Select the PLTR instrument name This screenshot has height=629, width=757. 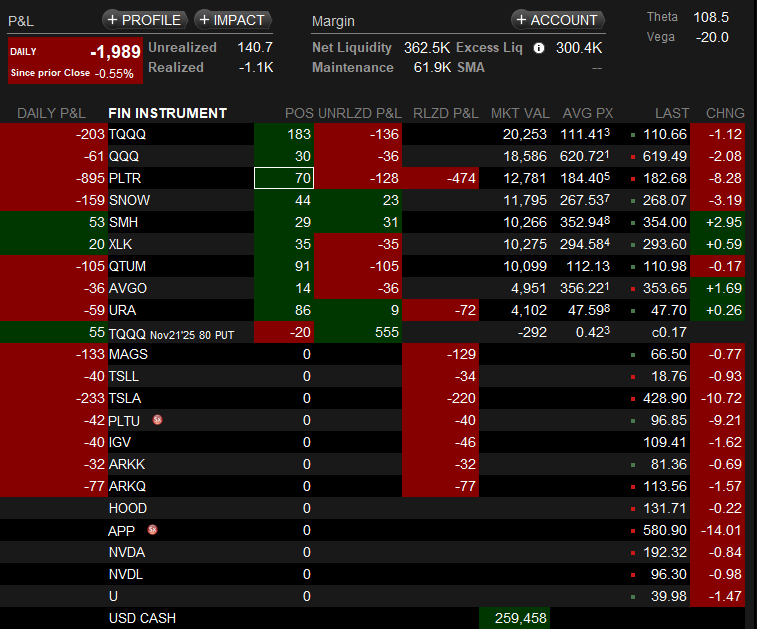tap(125, 178)
